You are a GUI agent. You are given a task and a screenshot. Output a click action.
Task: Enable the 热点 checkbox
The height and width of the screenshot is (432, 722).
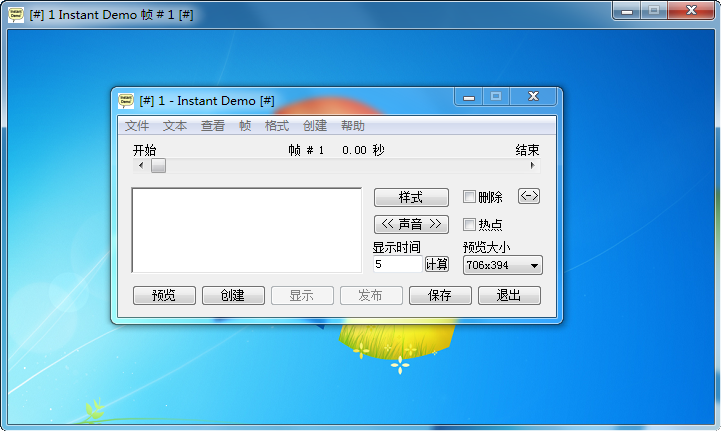pos(470,225)
